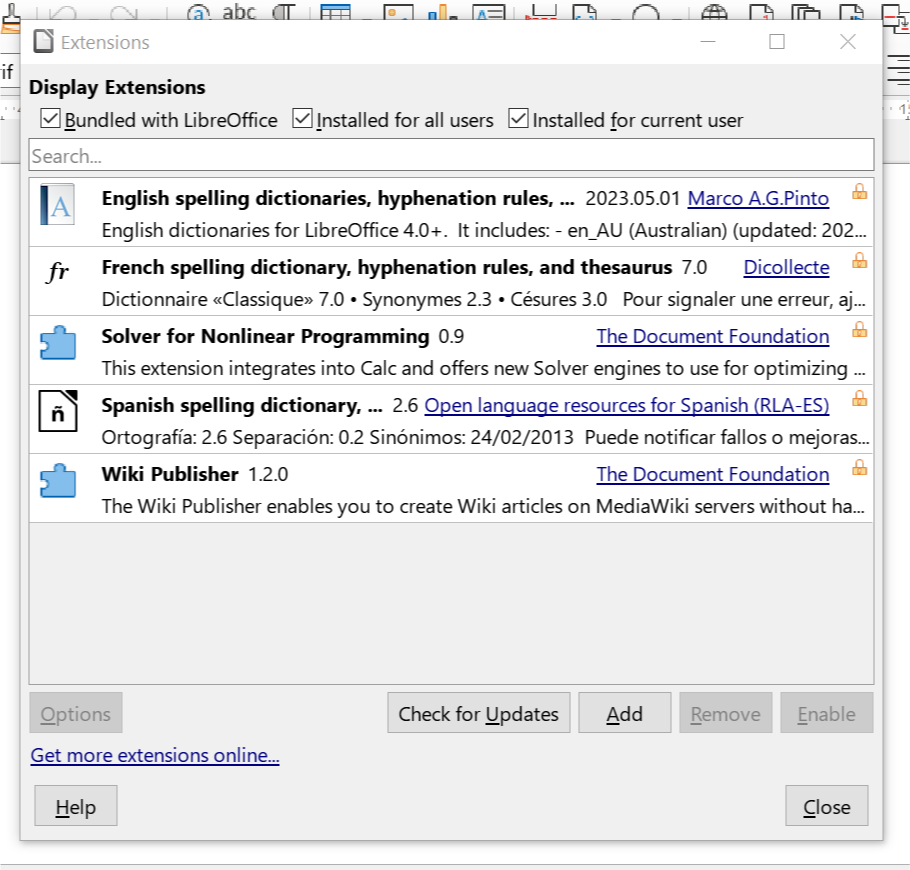The height and width of the screenshot is (870, 910).
Task: Select the English spelling dictionaries book icon
Action: (57, 204)
